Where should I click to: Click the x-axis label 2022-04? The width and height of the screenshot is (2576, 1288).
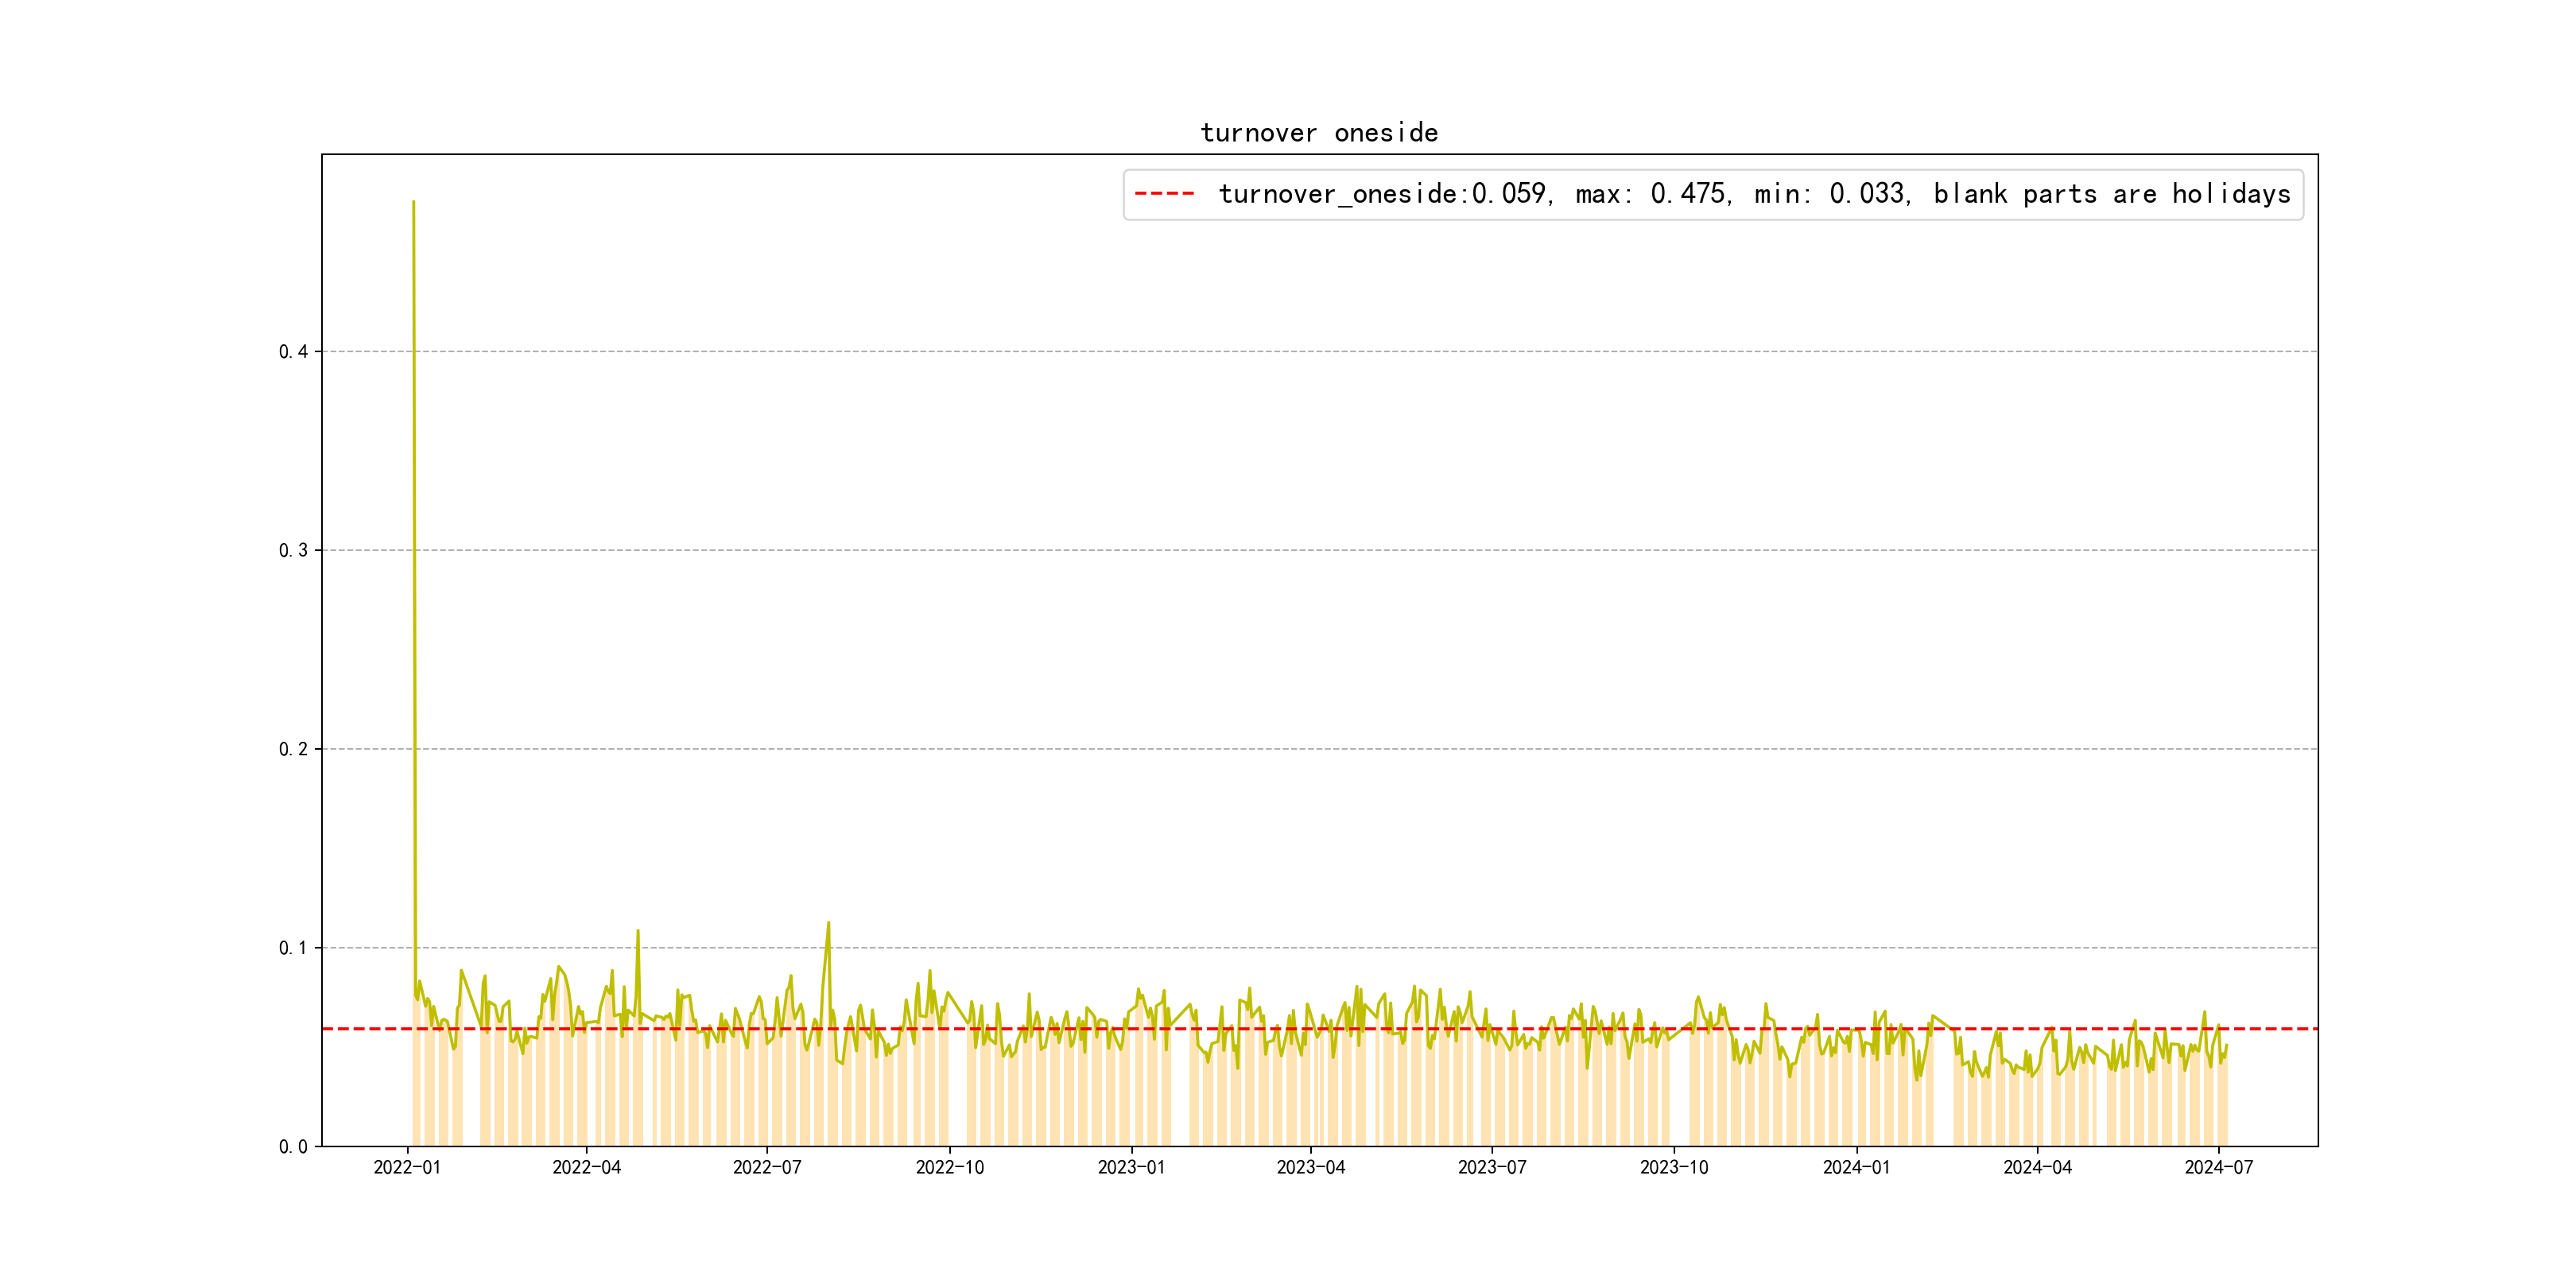point(587,1167)
